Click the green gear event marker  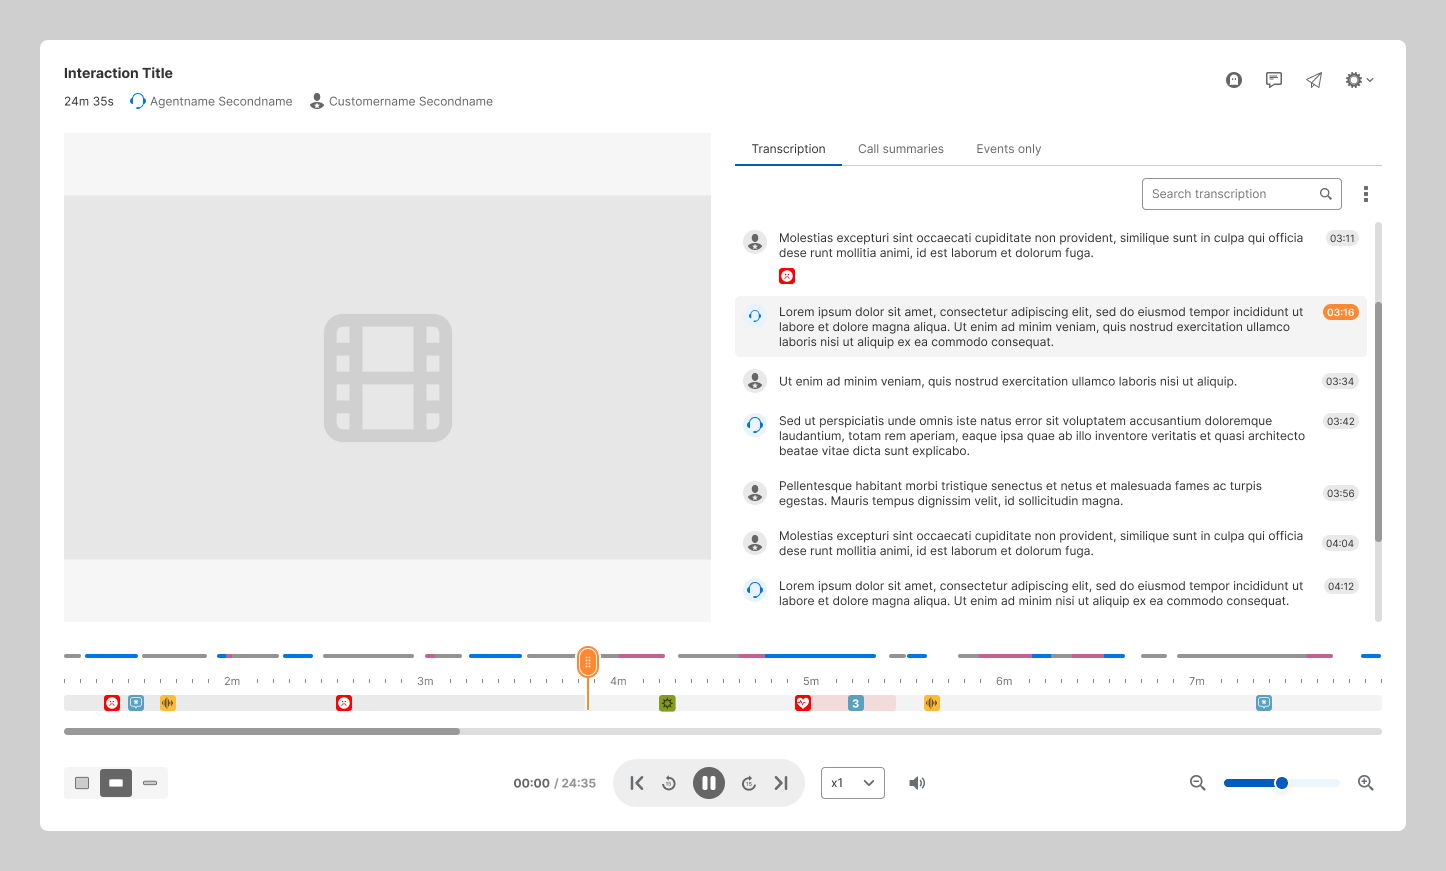(x=667, y=703)
